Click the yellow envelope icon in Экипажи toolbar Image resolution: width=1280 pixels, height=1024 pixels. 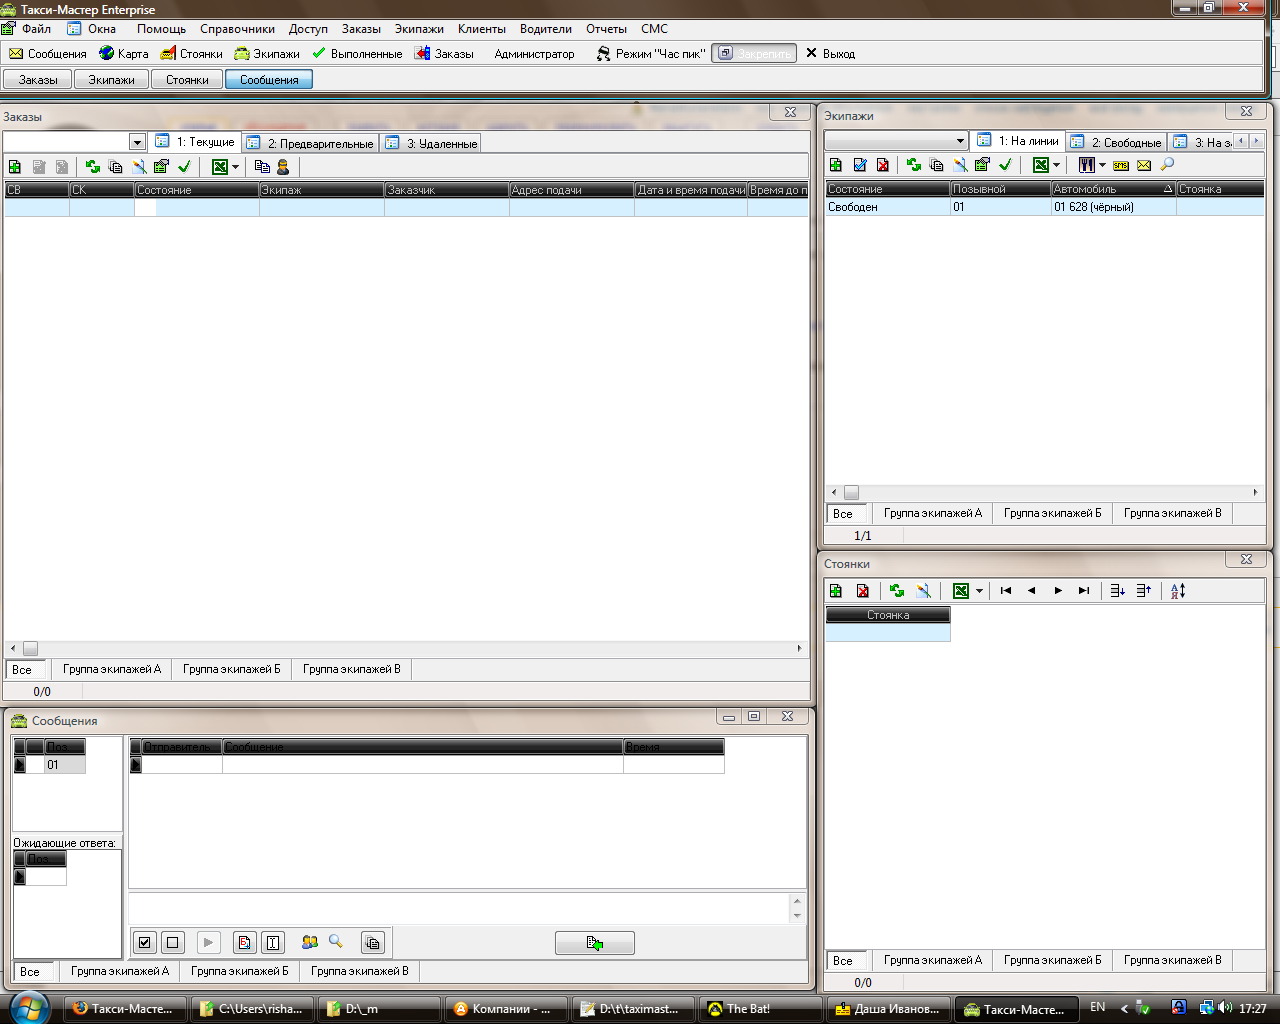point(1144,165)
